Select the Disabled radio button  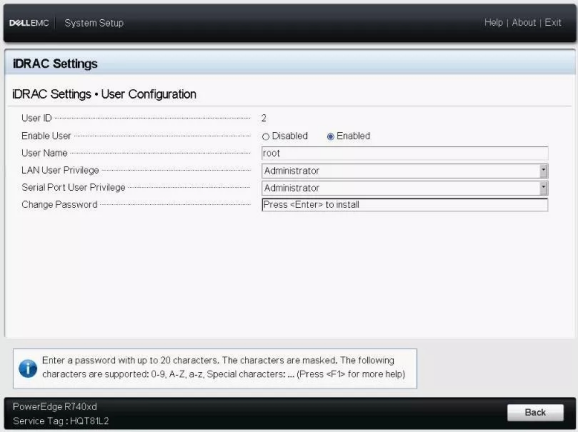coord(265,137)
